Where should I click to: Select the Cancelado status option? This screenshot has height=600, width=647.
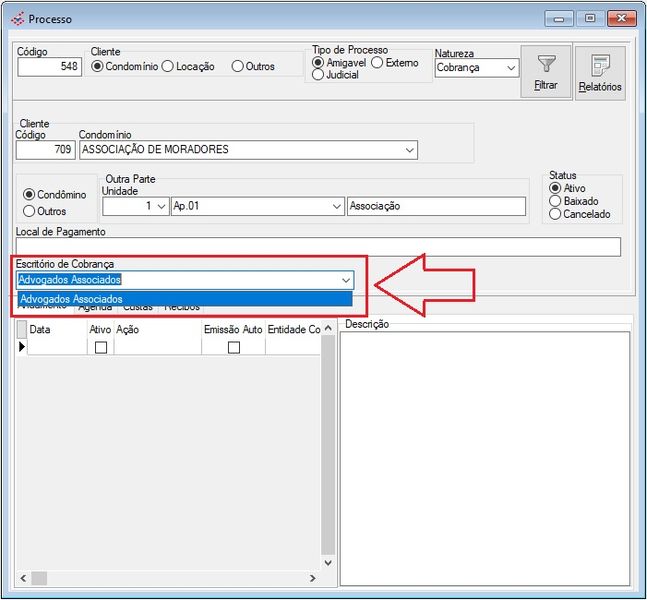556,214
